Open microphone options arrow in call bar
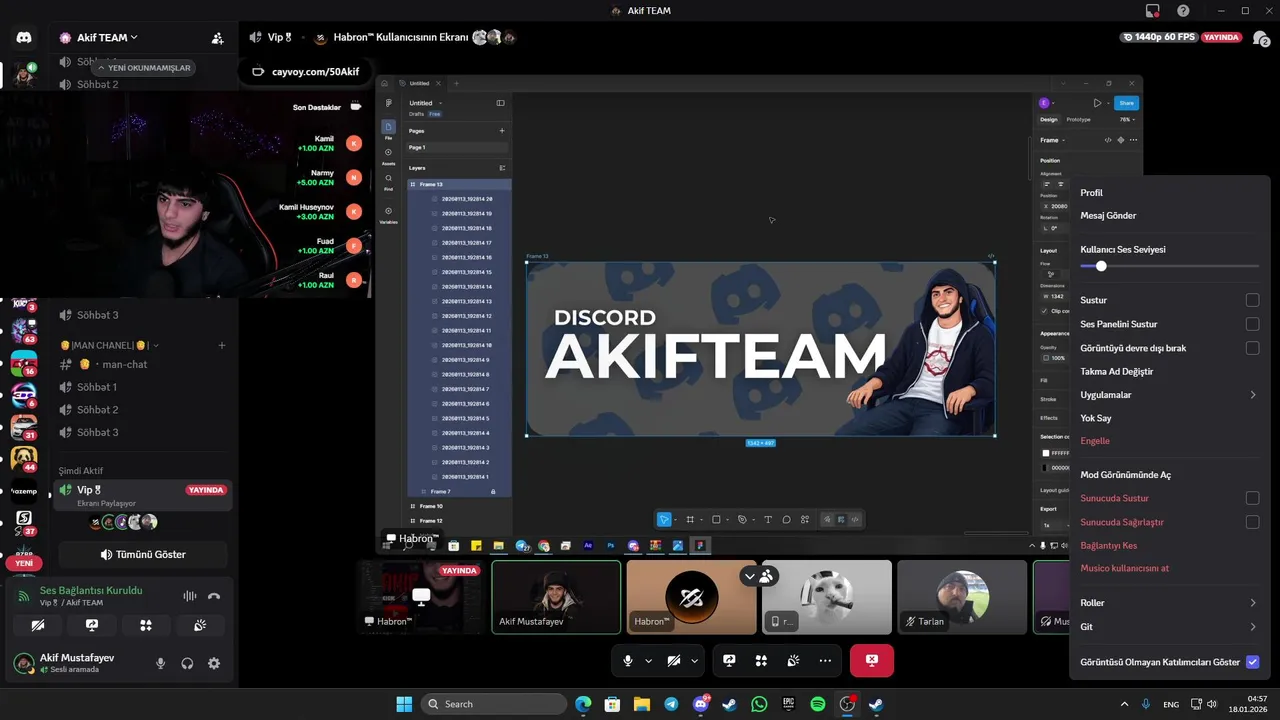 [648, 661]
